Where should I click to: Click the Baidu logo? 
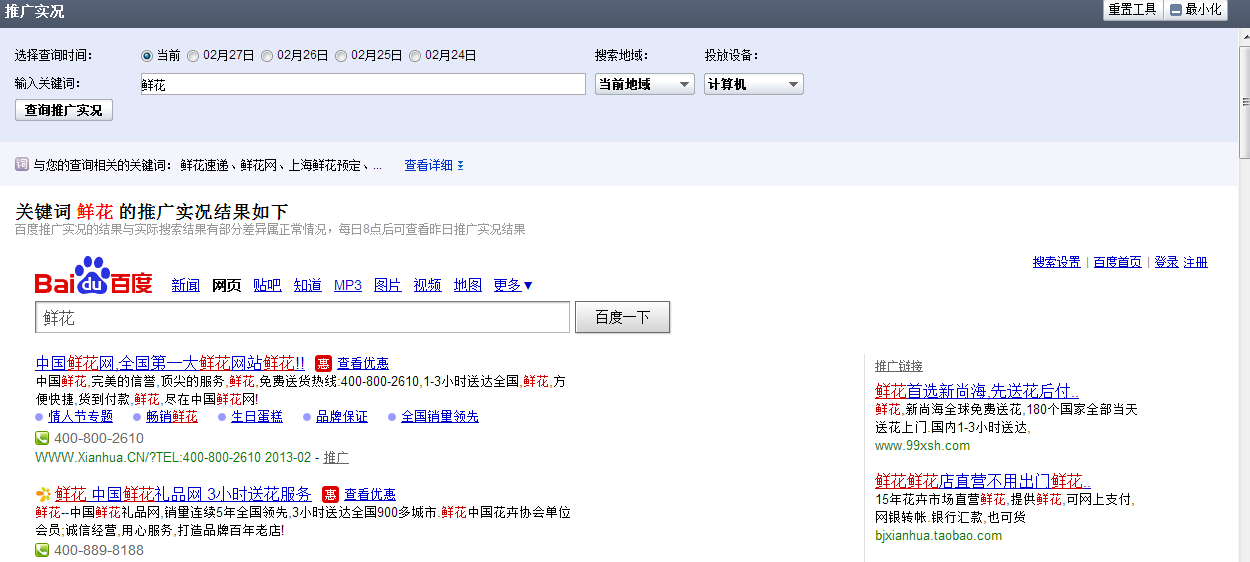(x=94, y=277)
